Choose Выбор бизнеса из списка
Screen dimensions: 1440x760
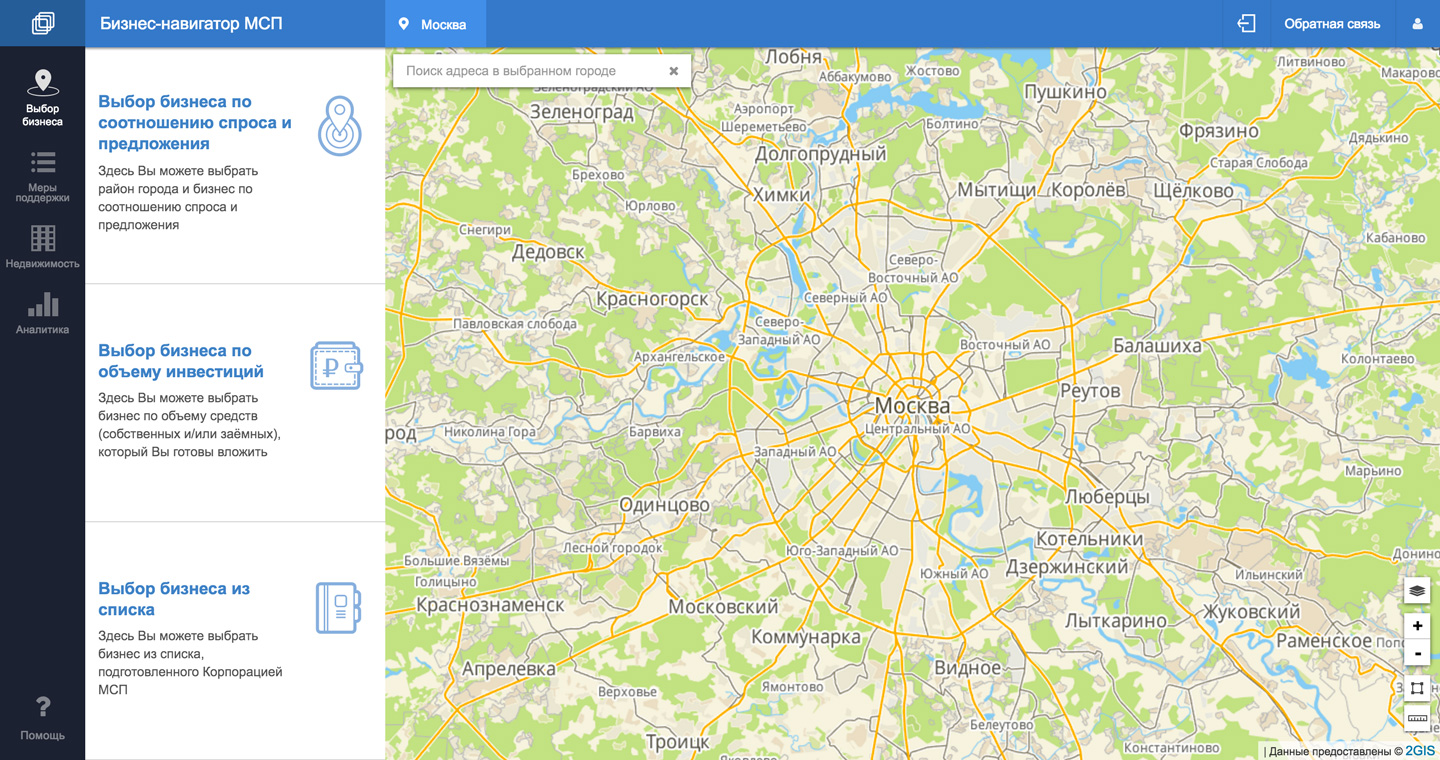tap(174, 599)
